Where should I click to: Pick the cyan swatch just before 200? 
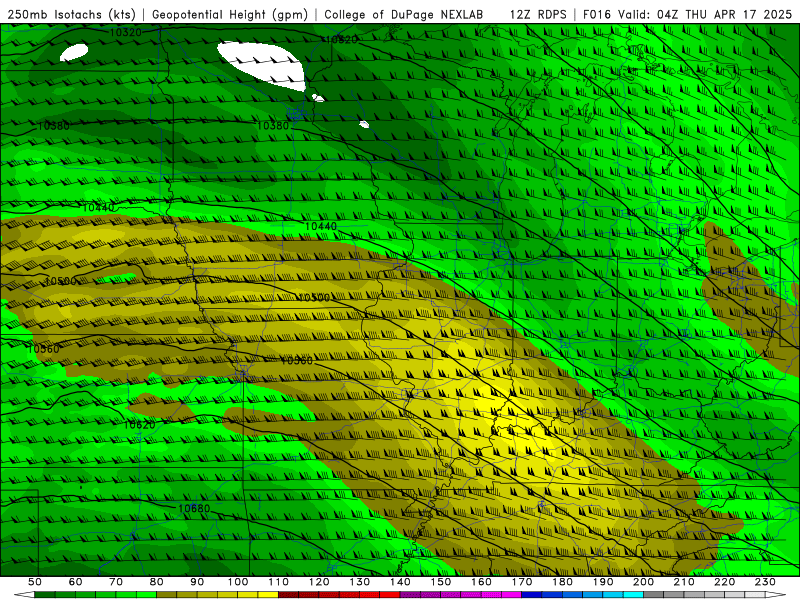pyautogui.click(x=634, y=595)
